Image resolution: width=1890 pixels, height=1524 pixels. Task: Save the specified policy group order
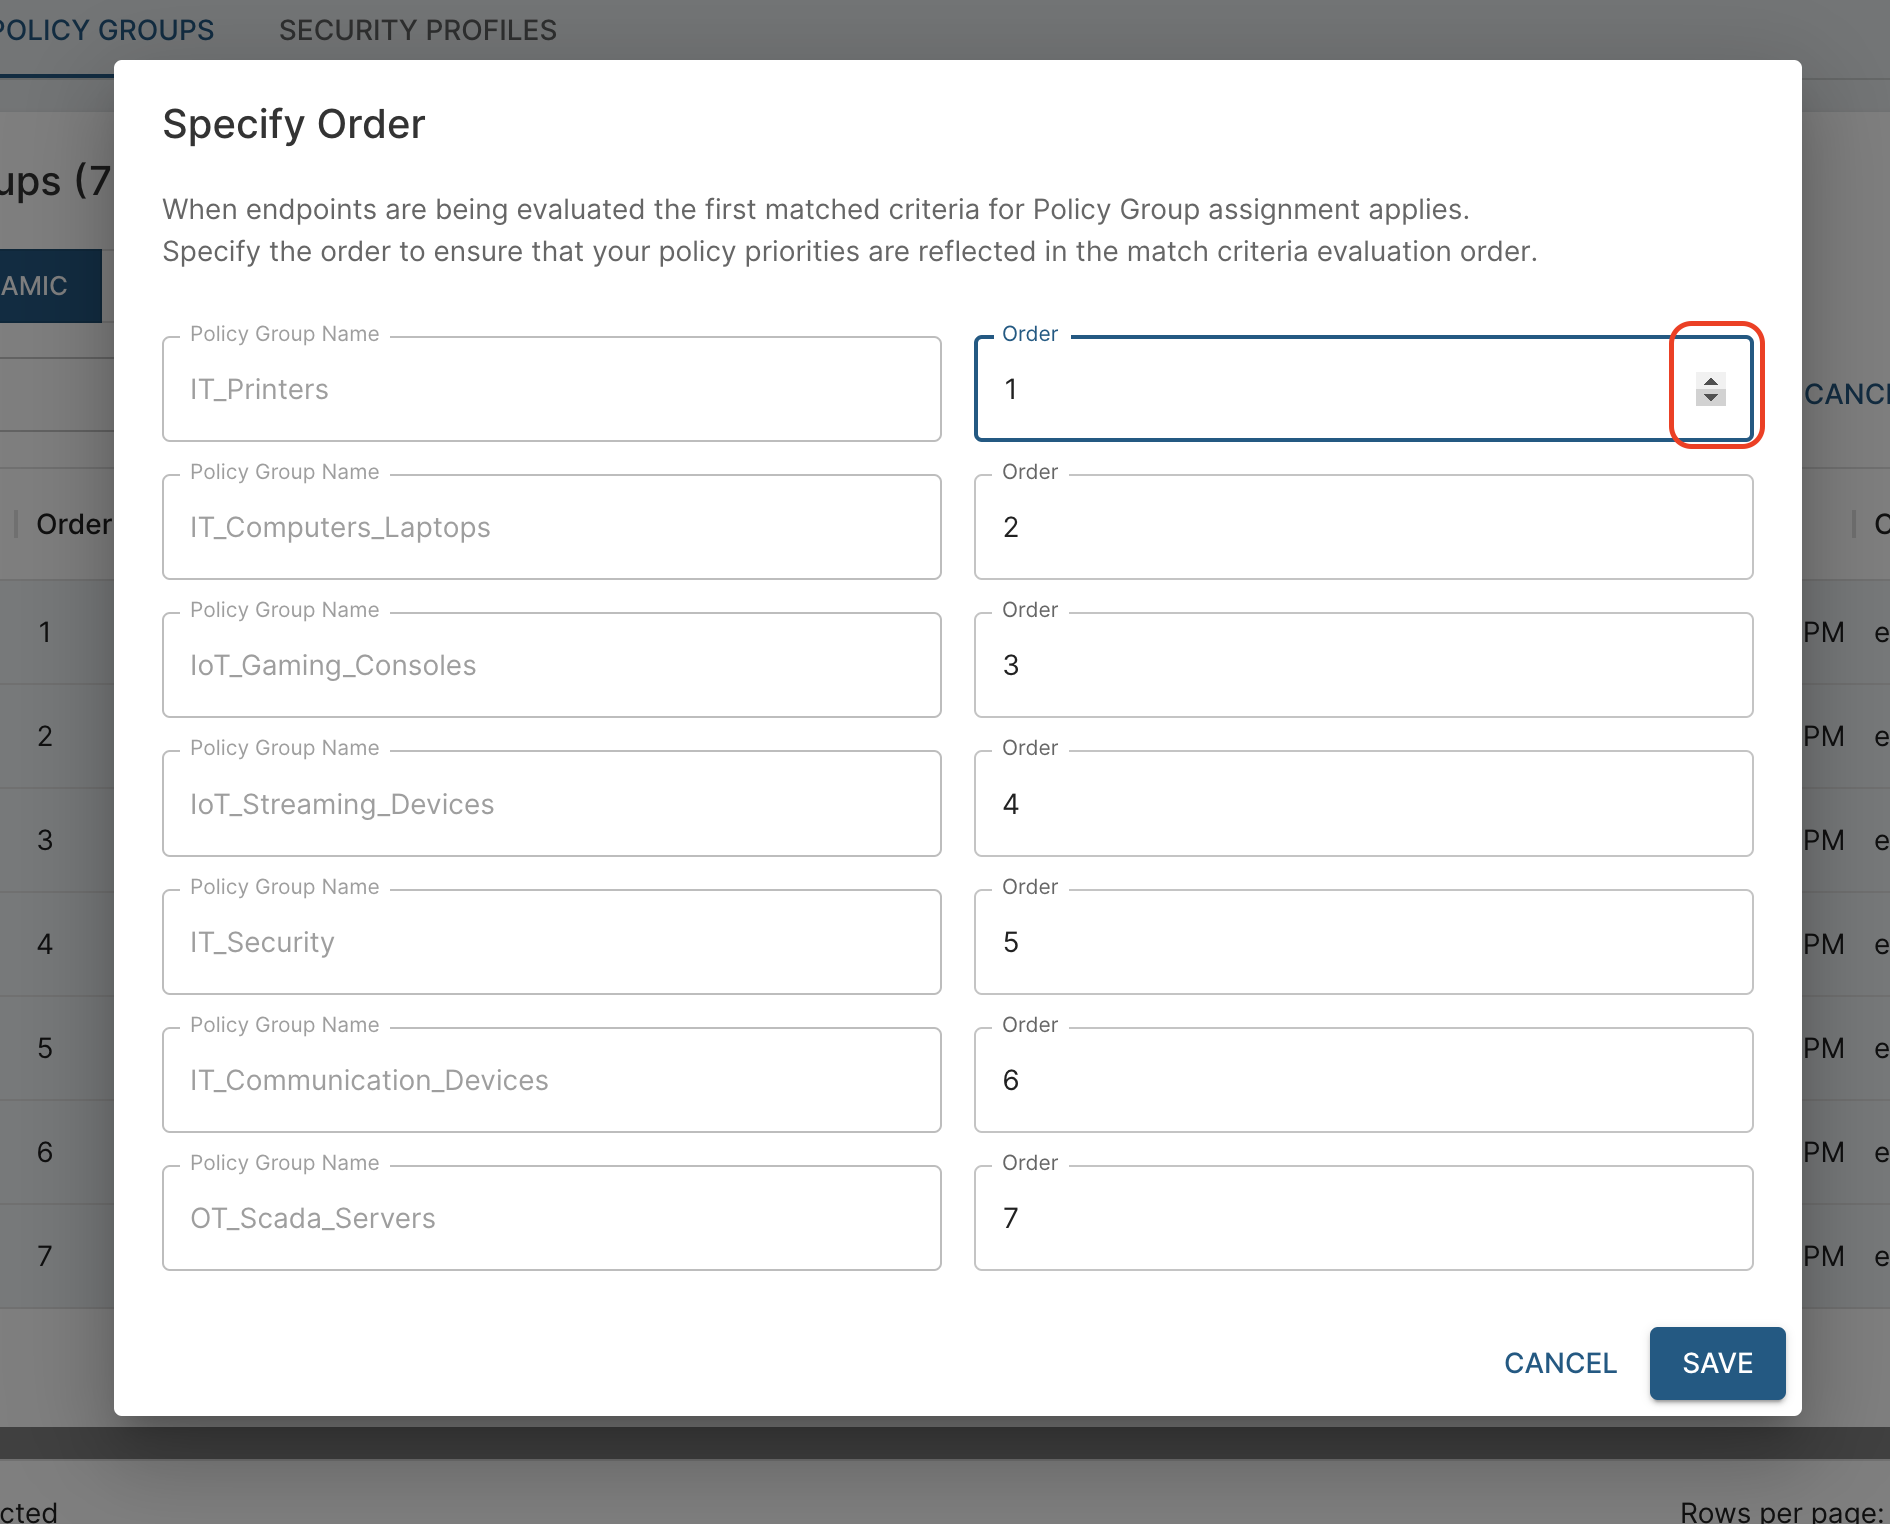coord(1717,1363)
